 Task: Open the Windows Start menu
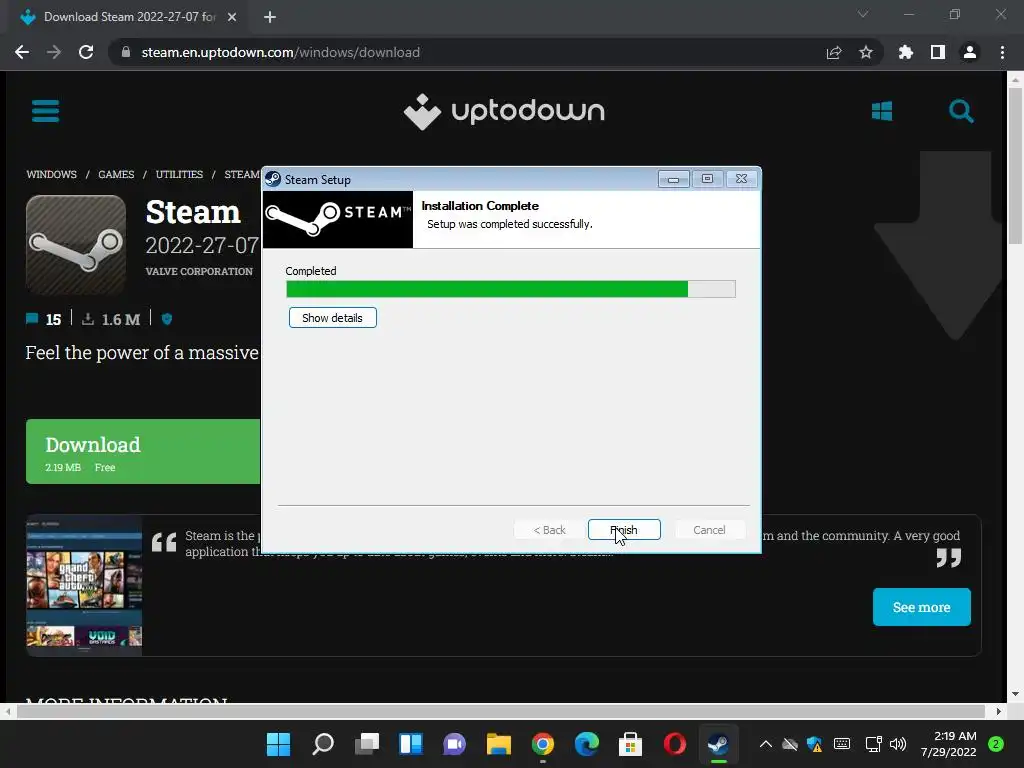click(x=279, y=744)
